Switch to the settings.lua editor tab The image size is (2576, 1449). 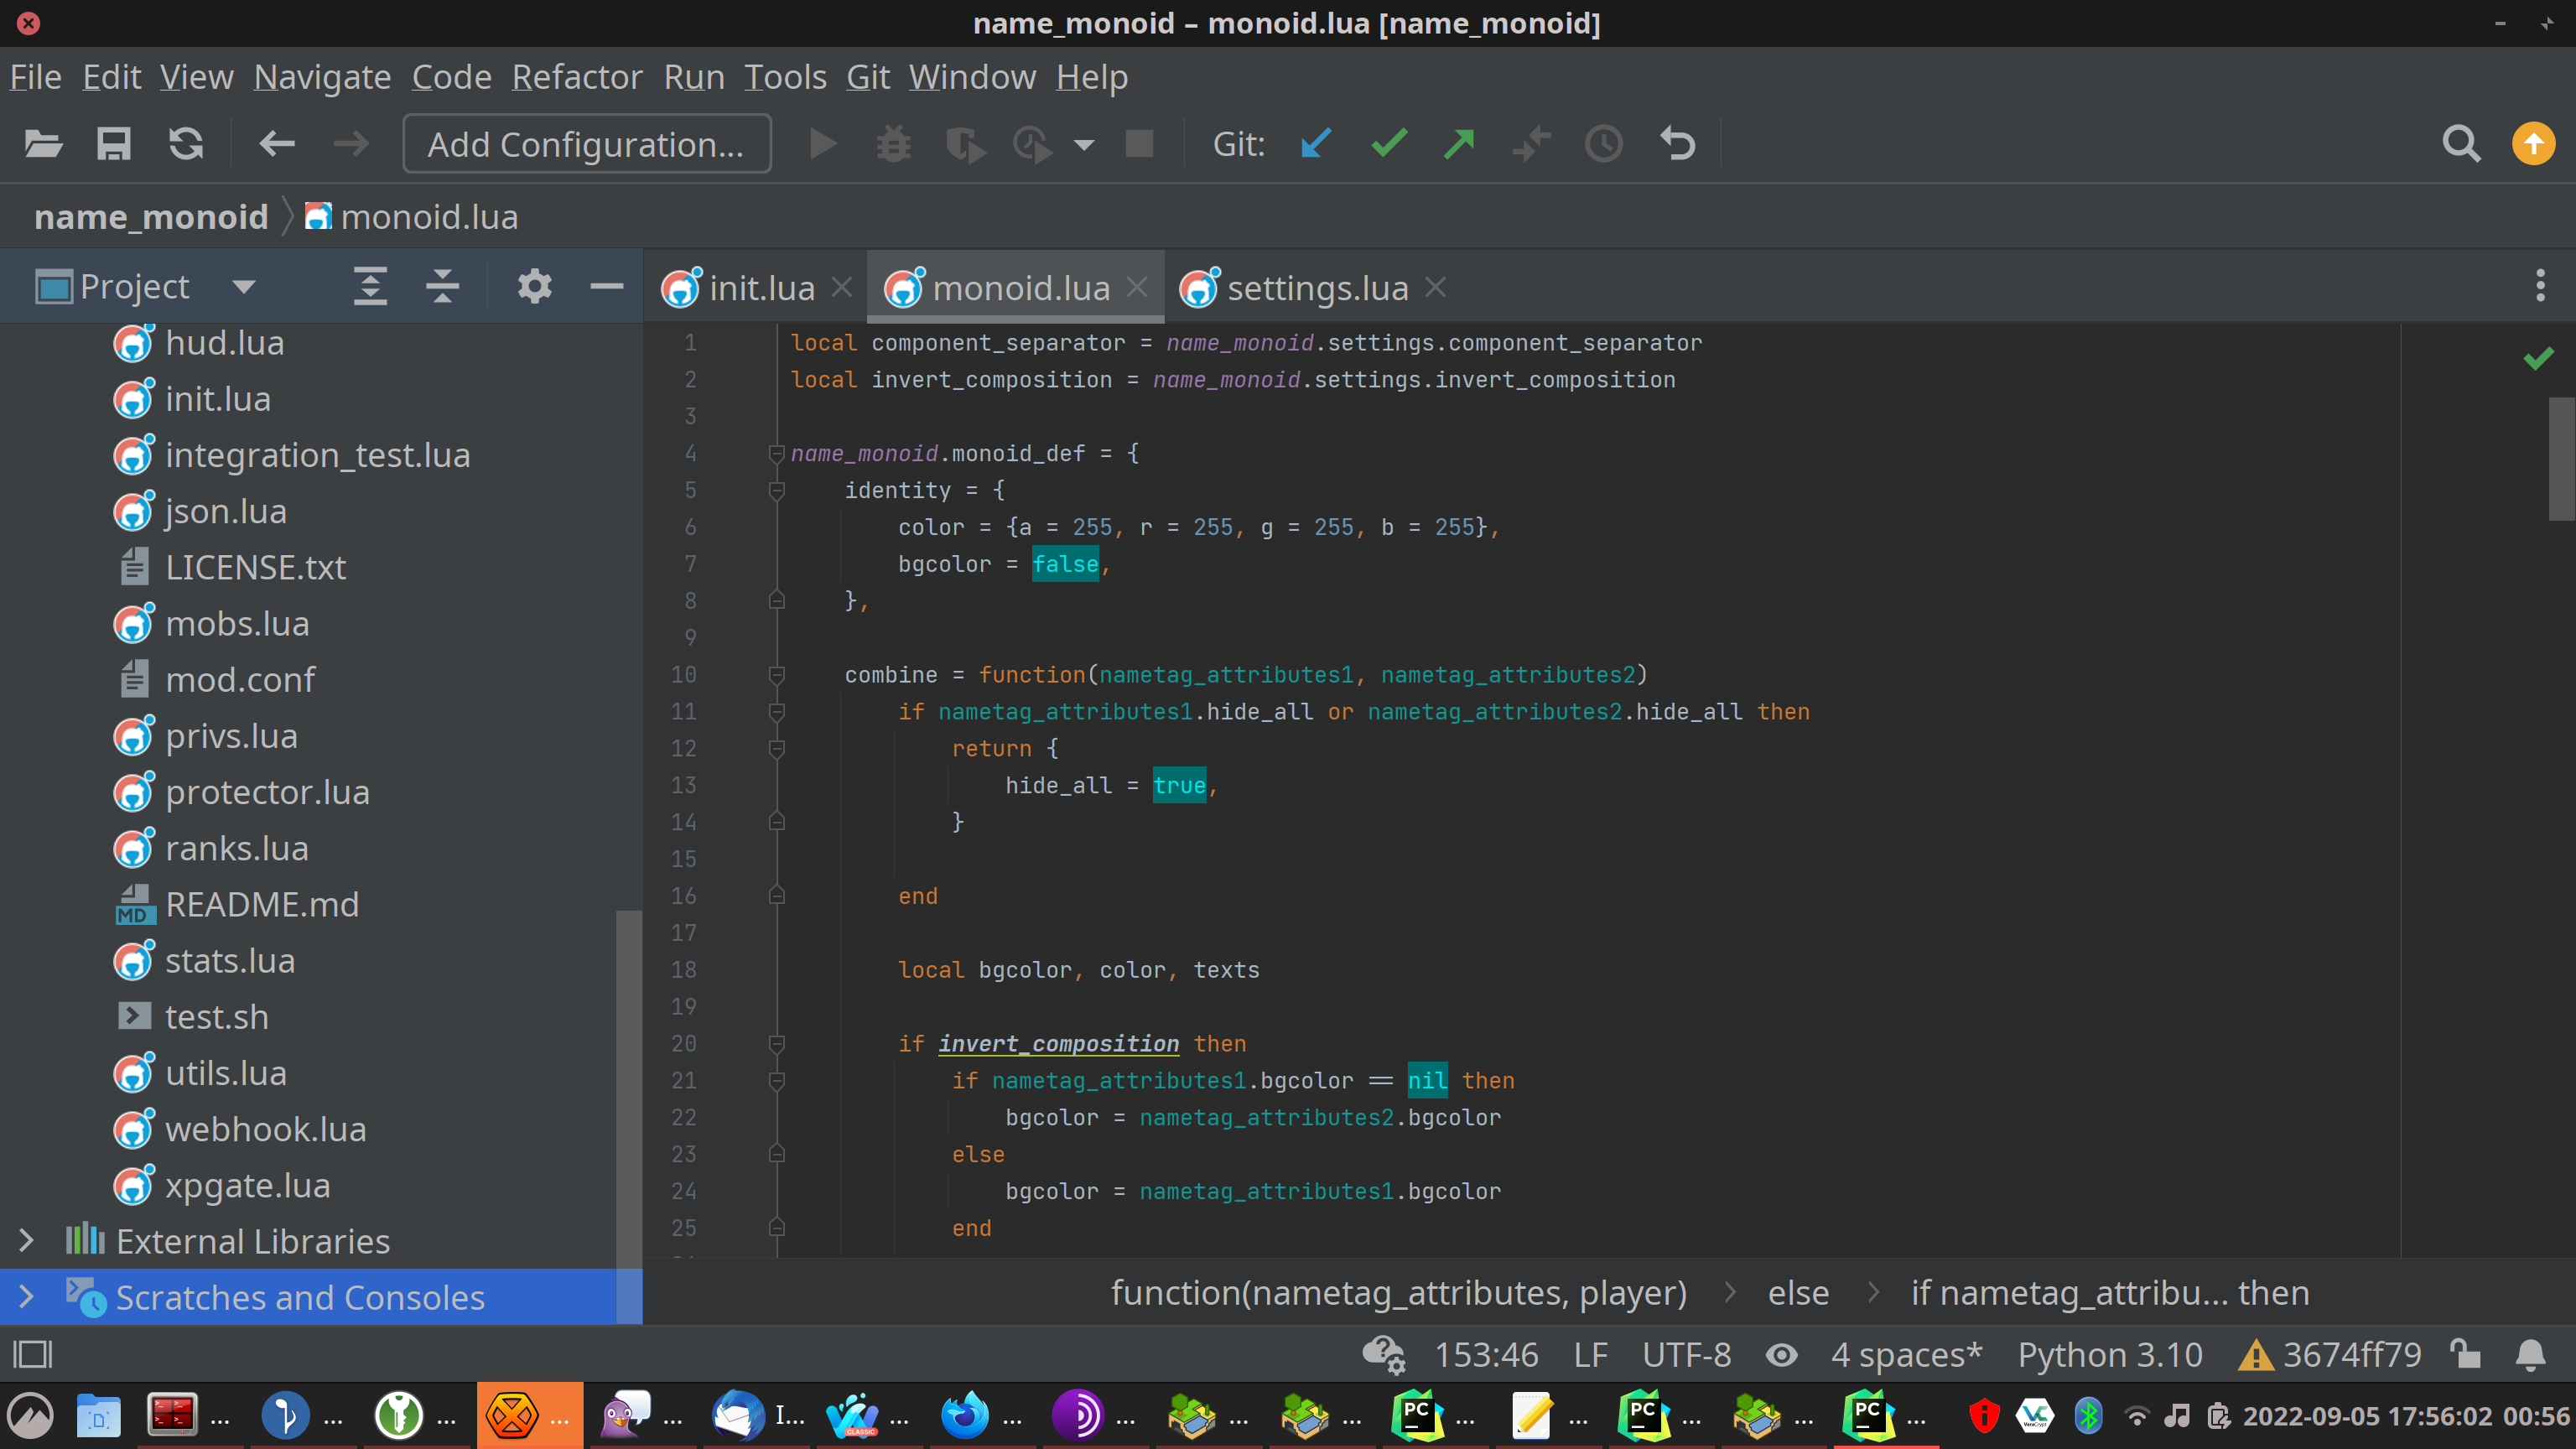[x=1316, y=288]
